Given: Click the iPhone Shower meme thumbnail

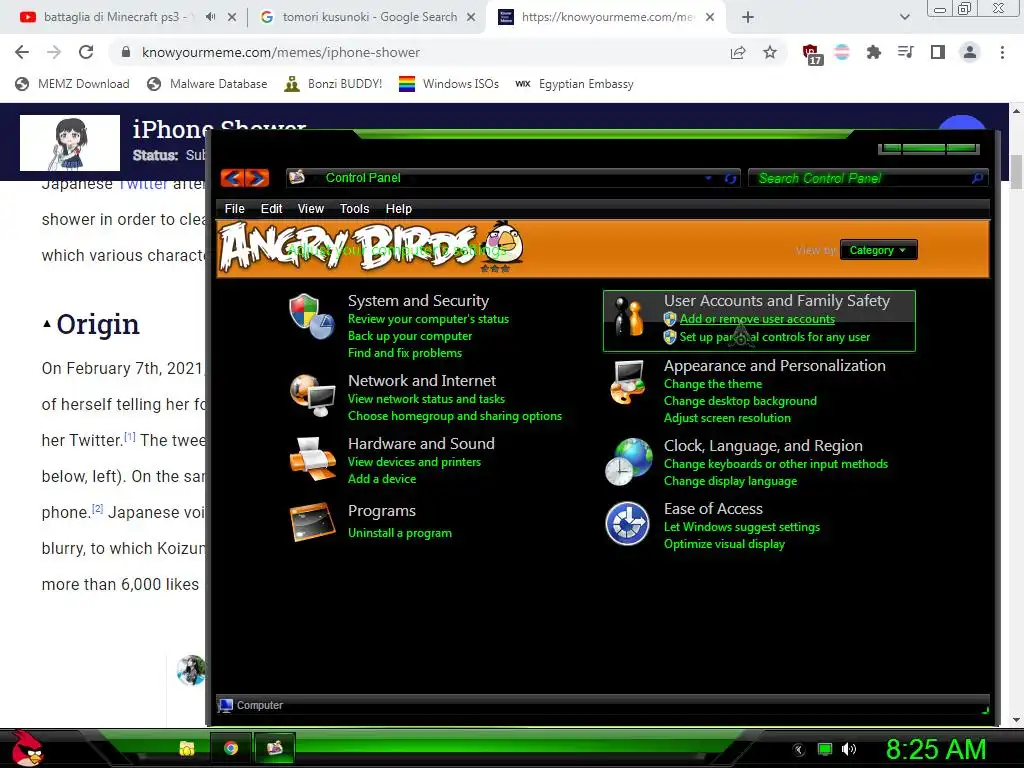Looking at the screenshot, I should pyautogui.click(x=70, y=143).
